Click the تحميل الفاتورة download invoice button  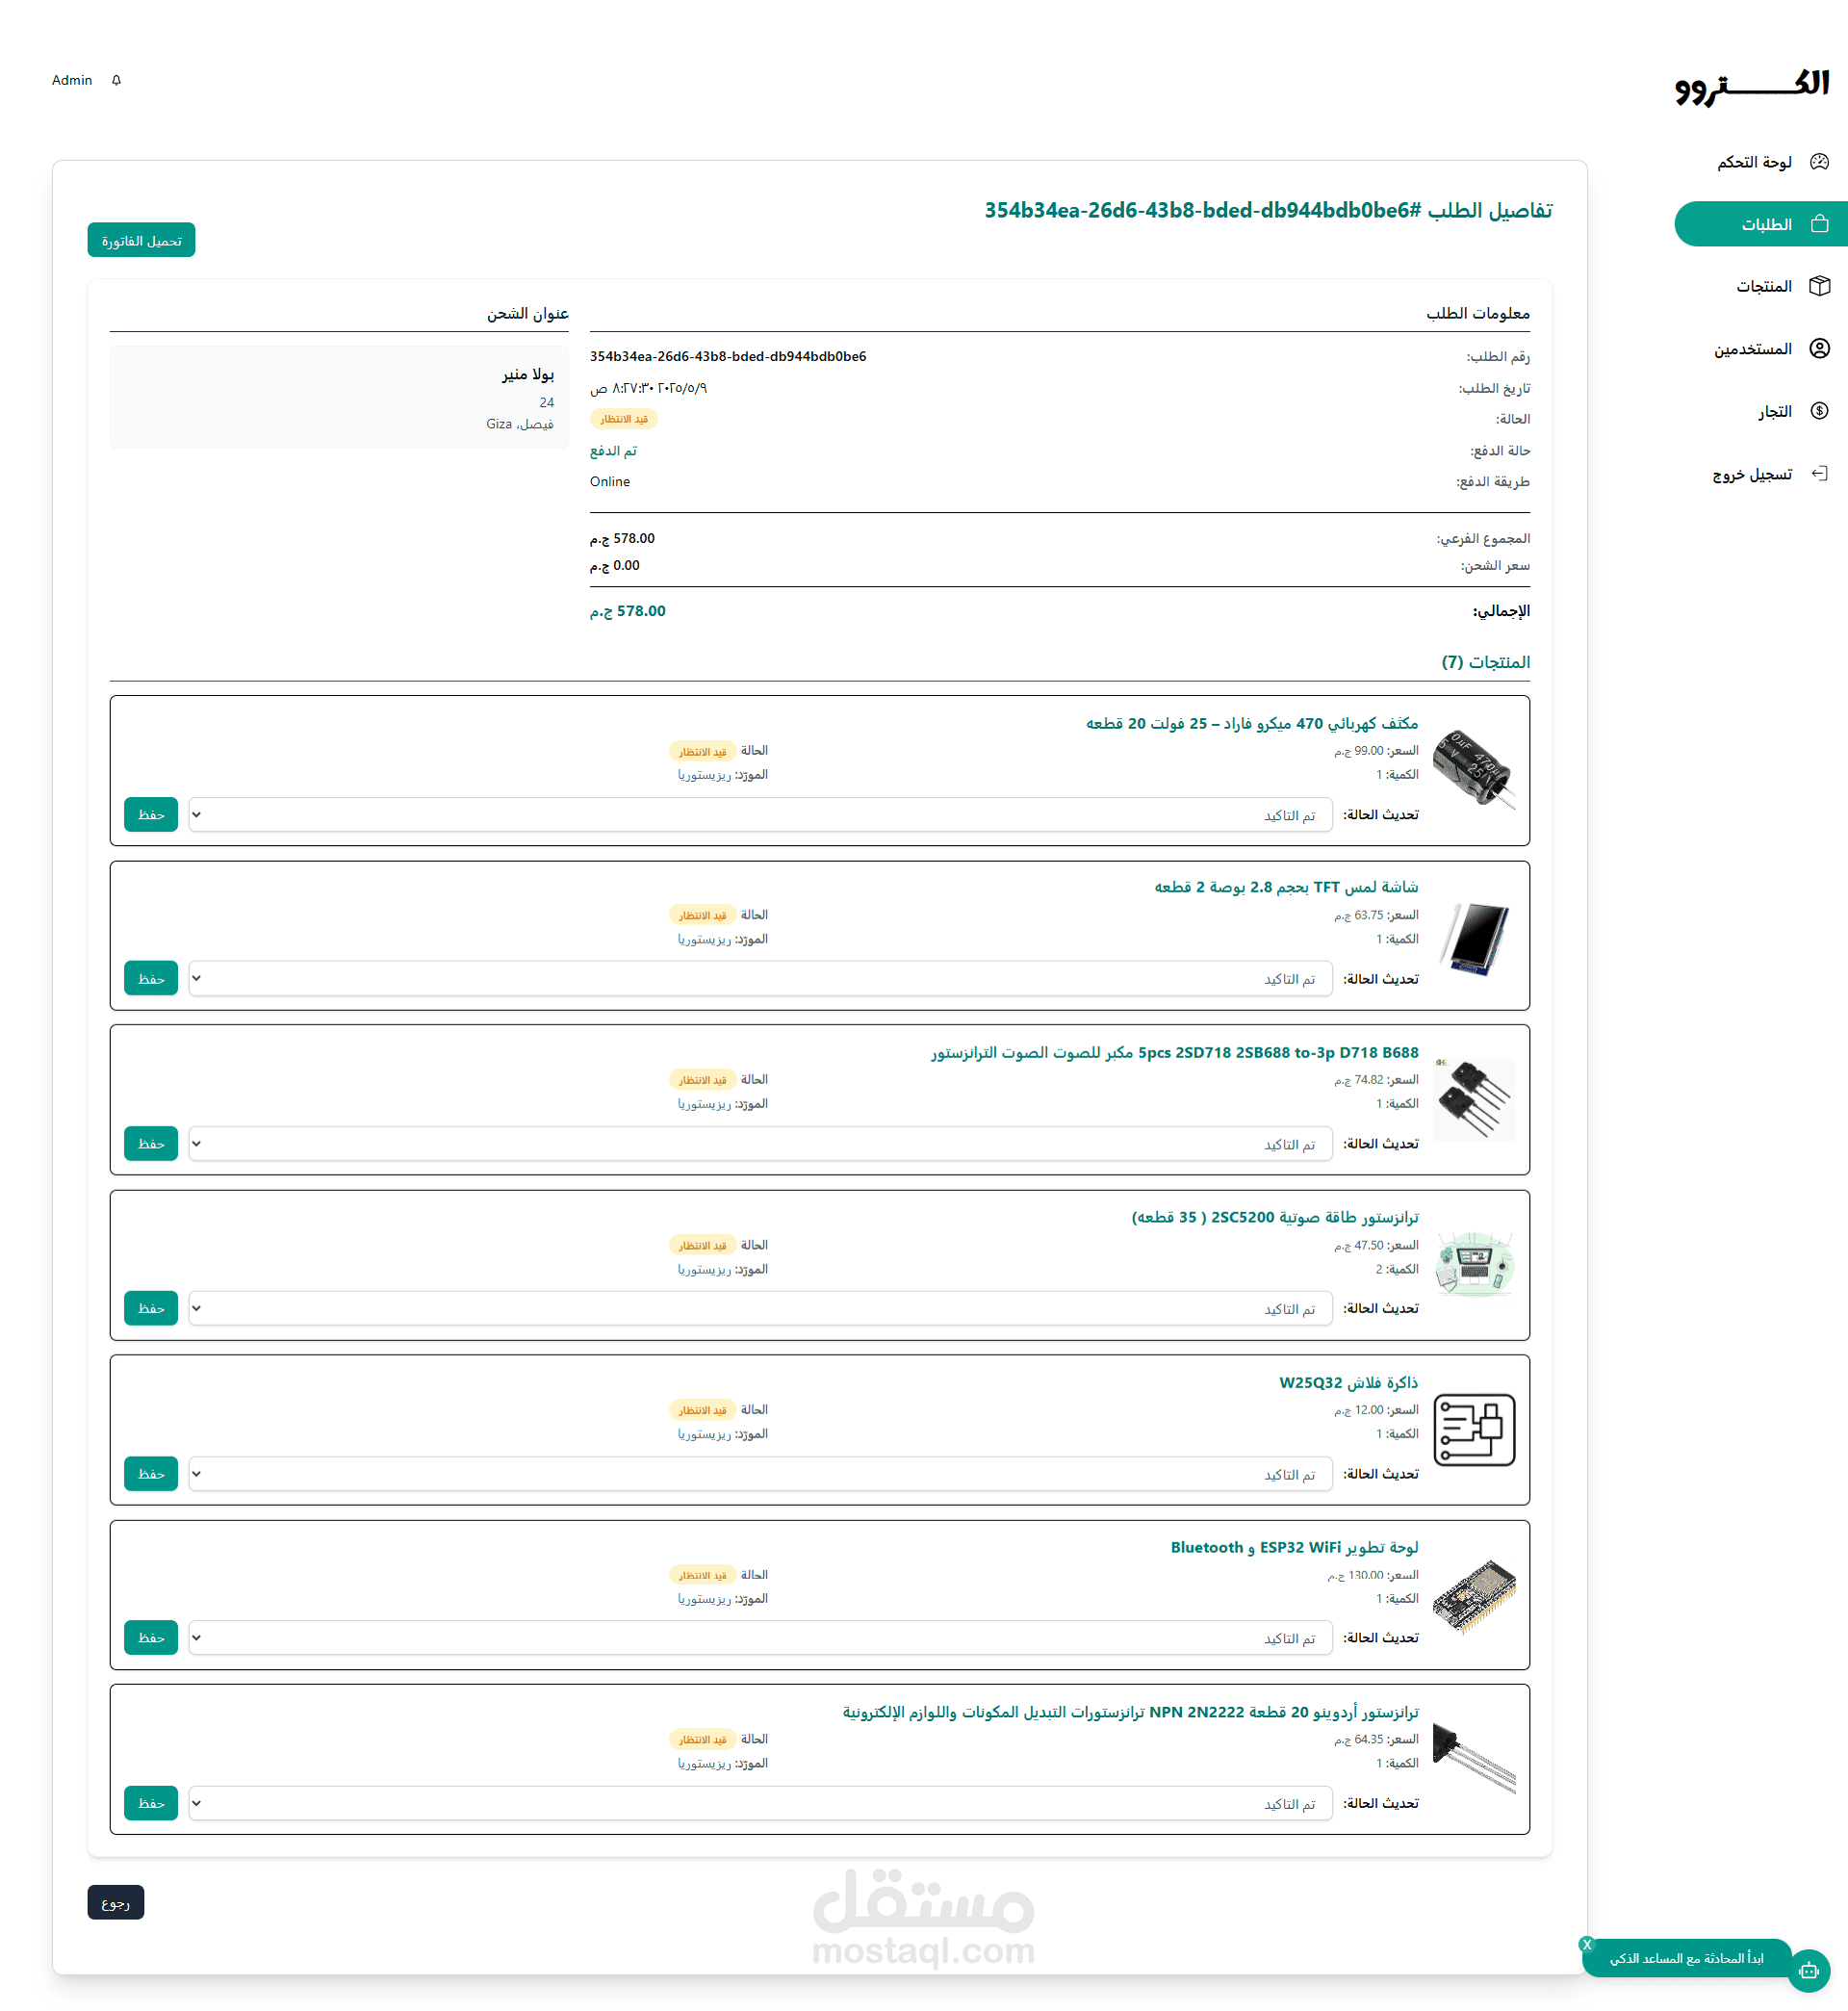[x=141, y=241]
